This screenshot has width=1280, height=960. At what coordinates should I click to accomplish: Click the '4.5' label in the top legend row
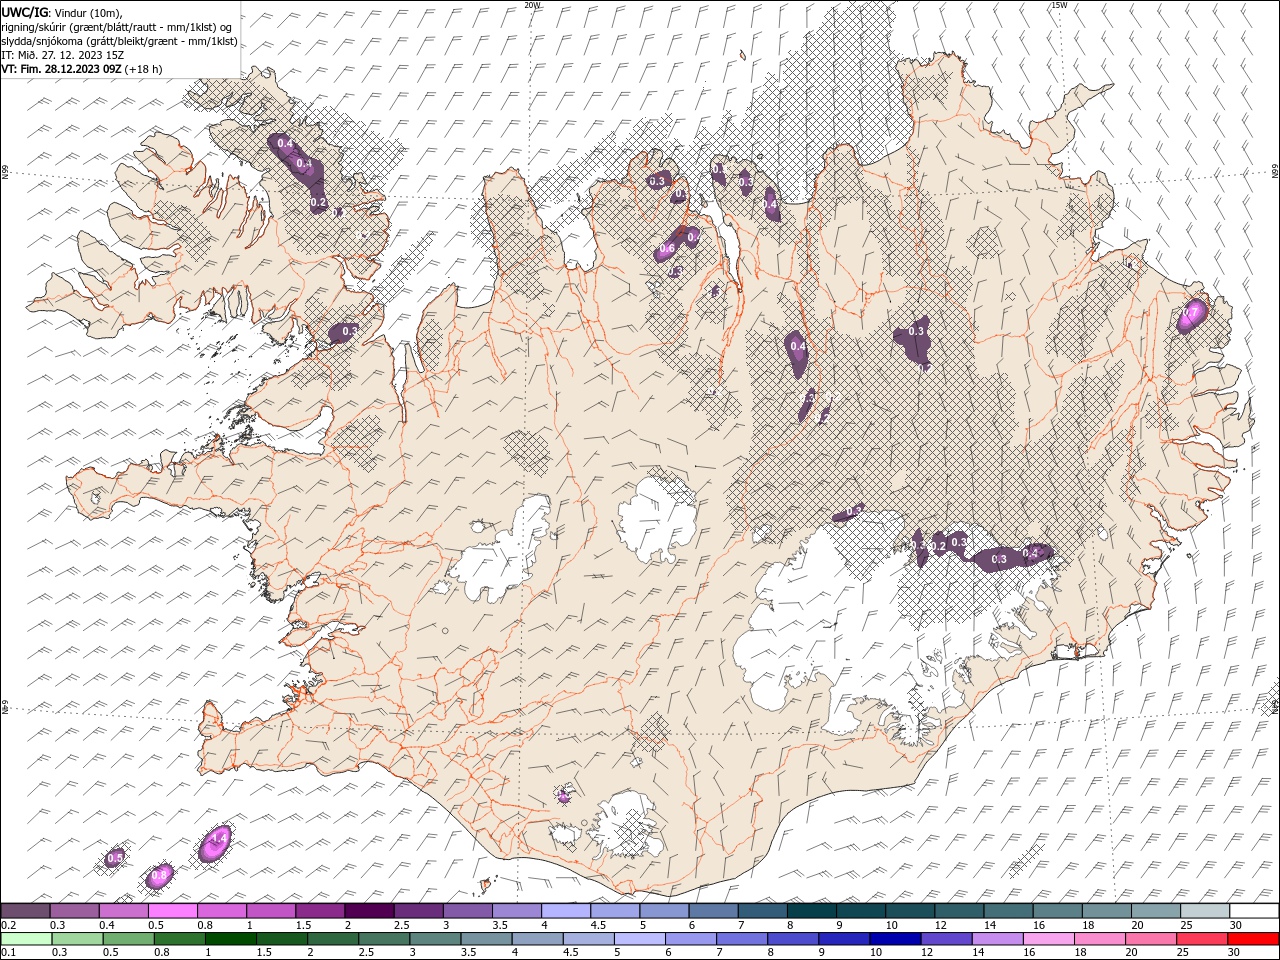click(x=598, y=925)
